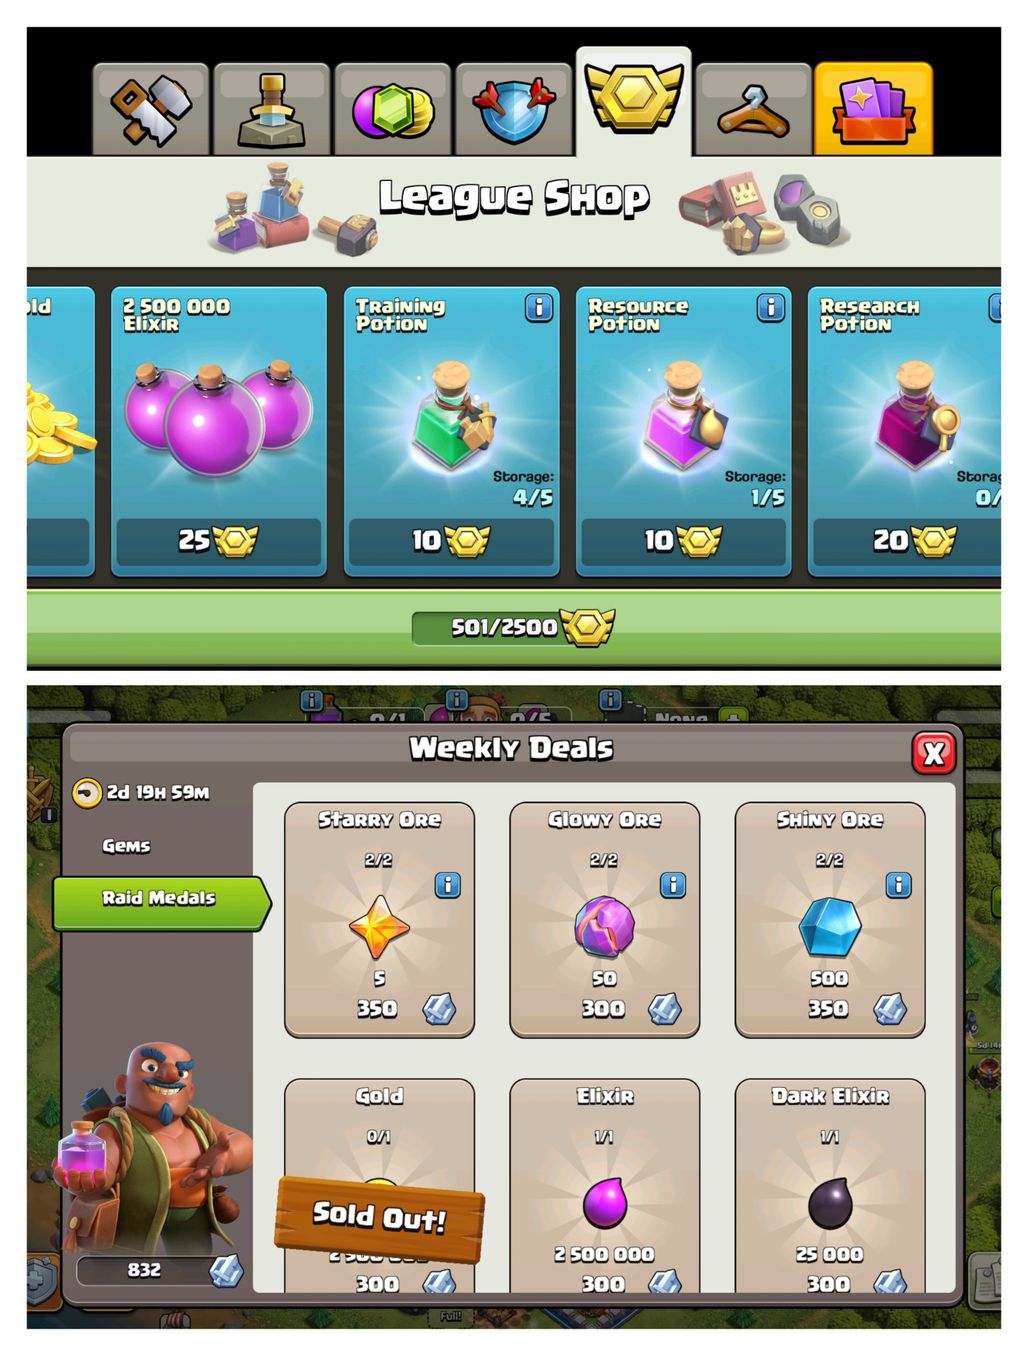Screen dimensions: 1028x1356
Task: Tap the trader character with potion
Action: coord(155,1145)
